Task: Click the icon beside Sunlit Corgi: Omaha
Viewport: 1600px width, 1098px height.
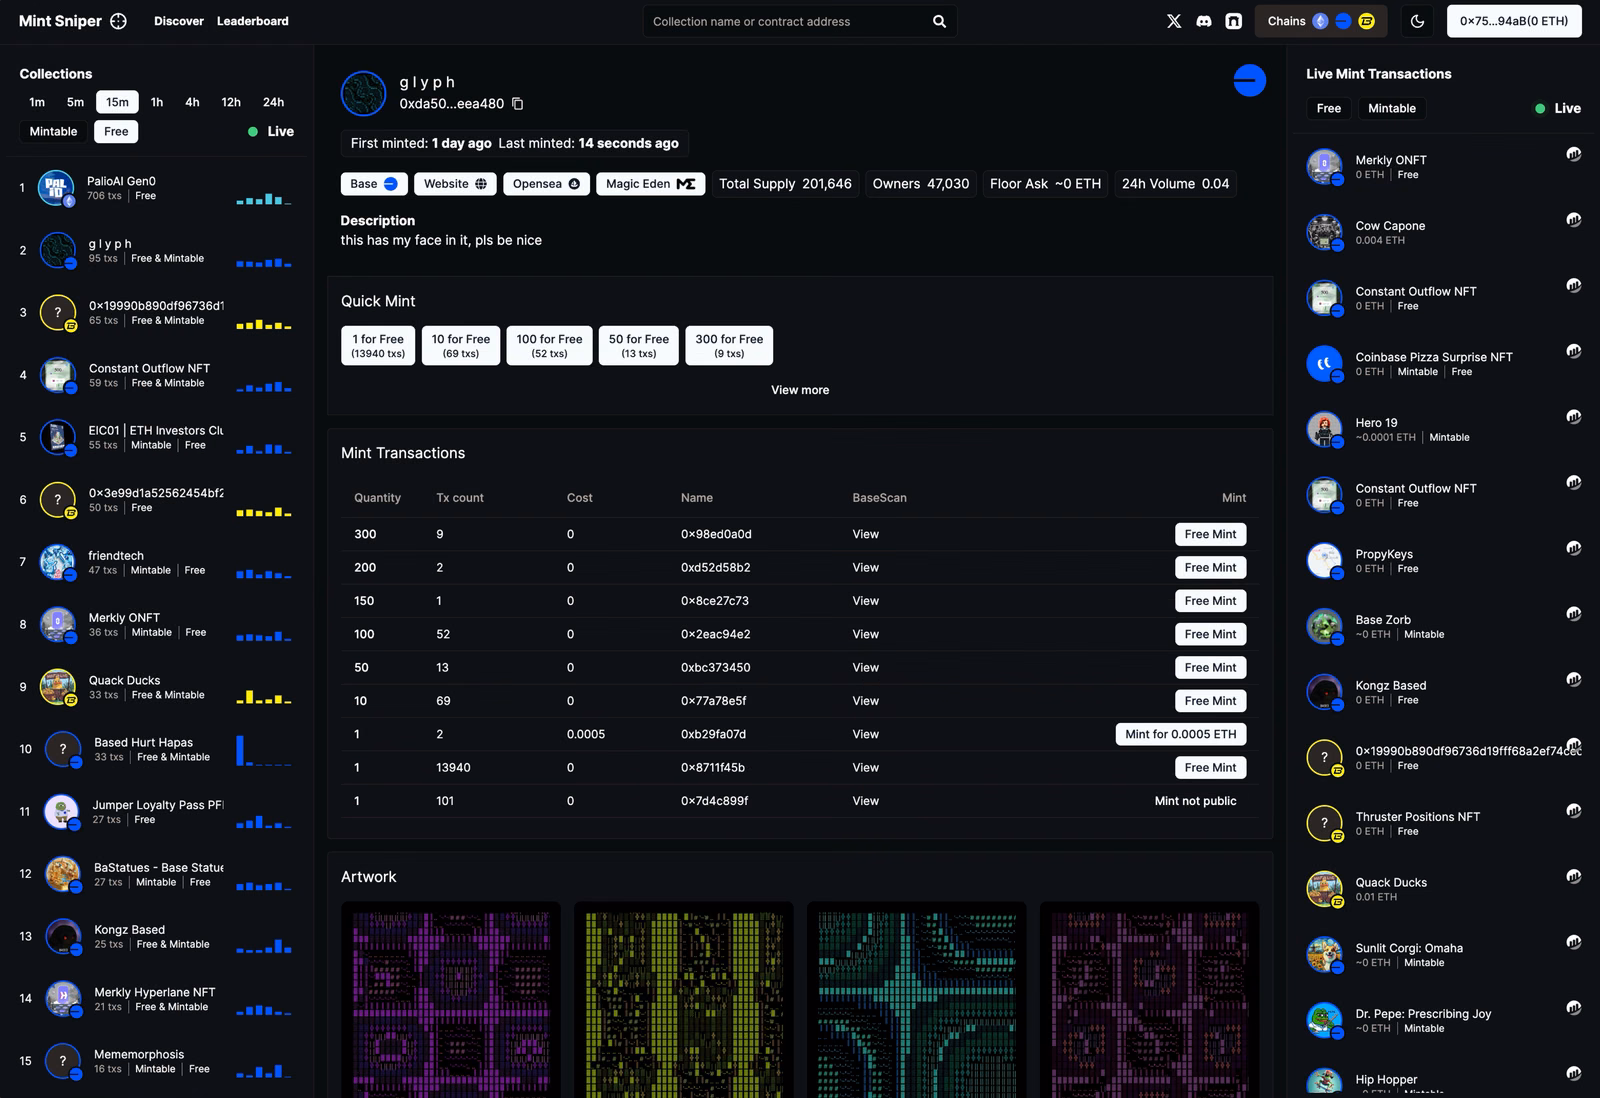Action: coord(1573,942)
